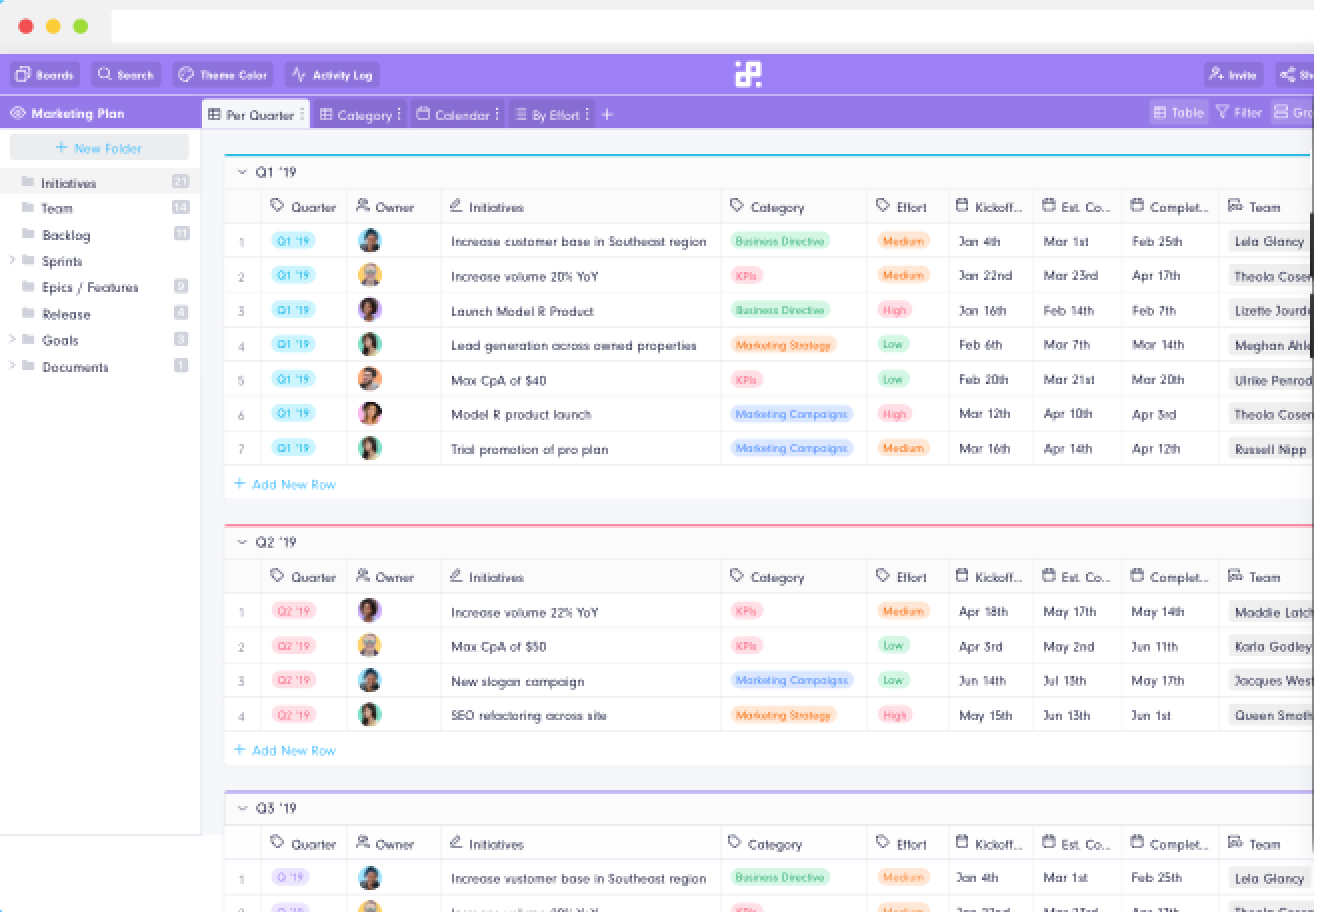Toggle the Marketing Plan eye icon
This screenshot has width=1317, height=913.
17,114
